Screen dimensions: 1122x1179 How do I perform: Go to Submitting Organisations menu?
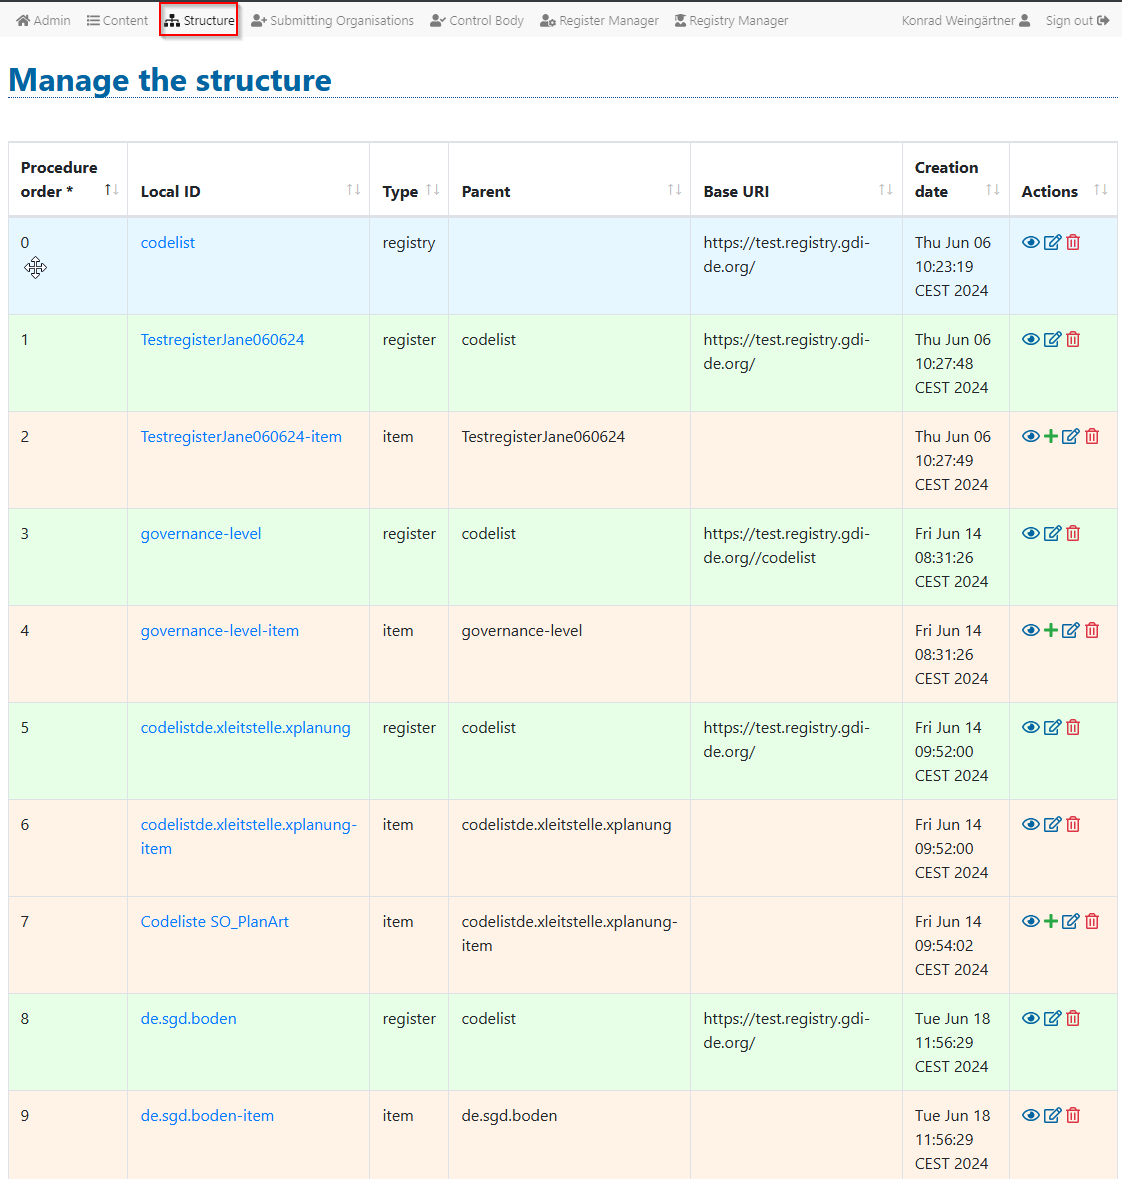pos(332,20)
